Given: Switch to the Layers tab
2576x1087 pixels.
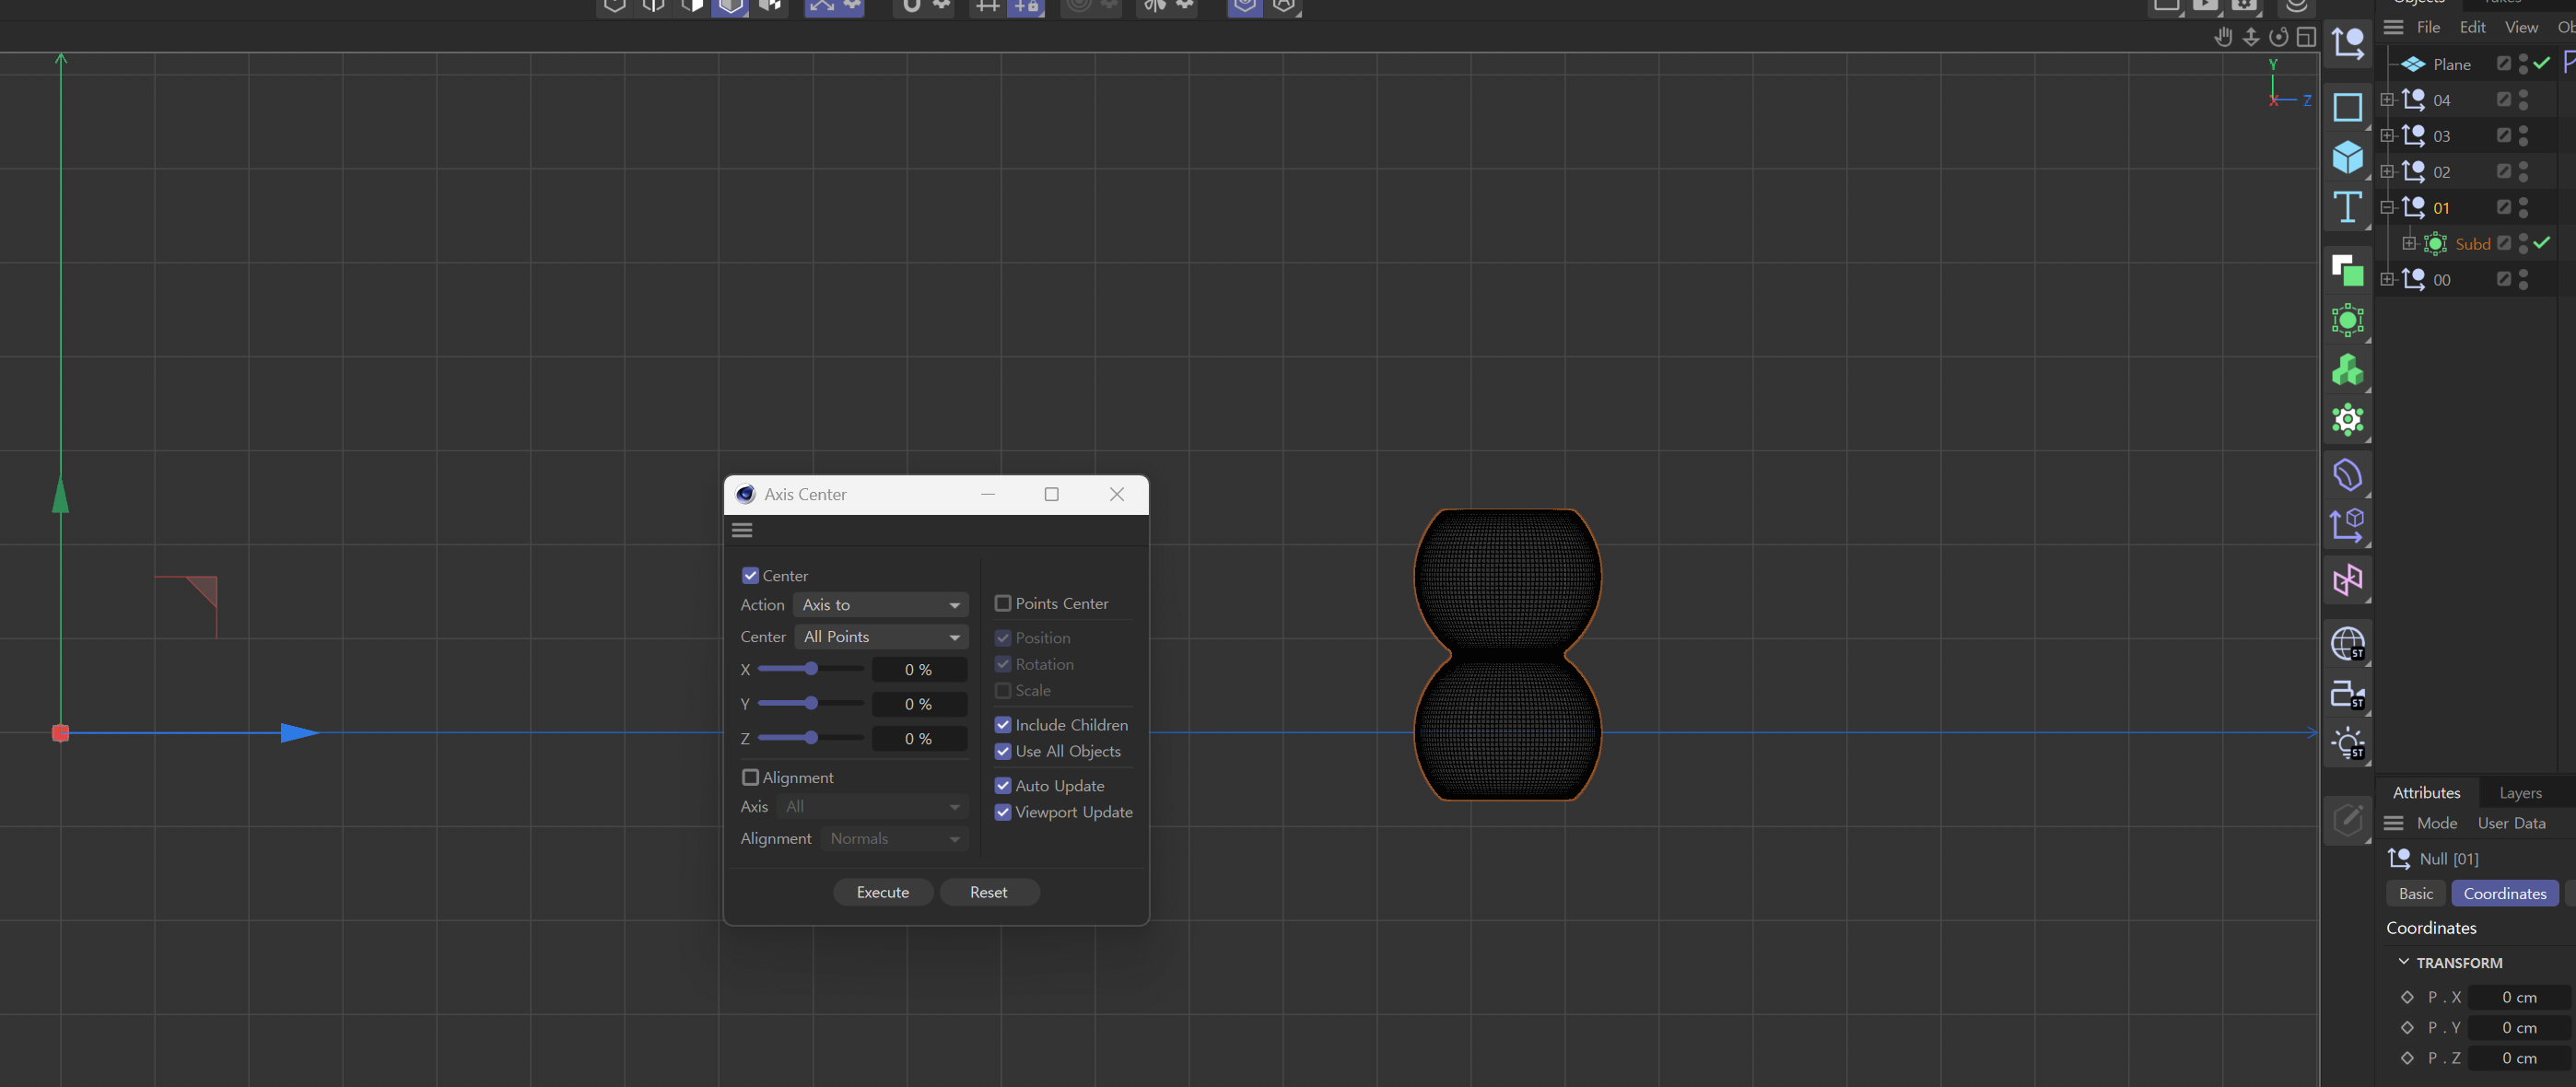Looking at the screenshot, I should (x=2519, y=793).
